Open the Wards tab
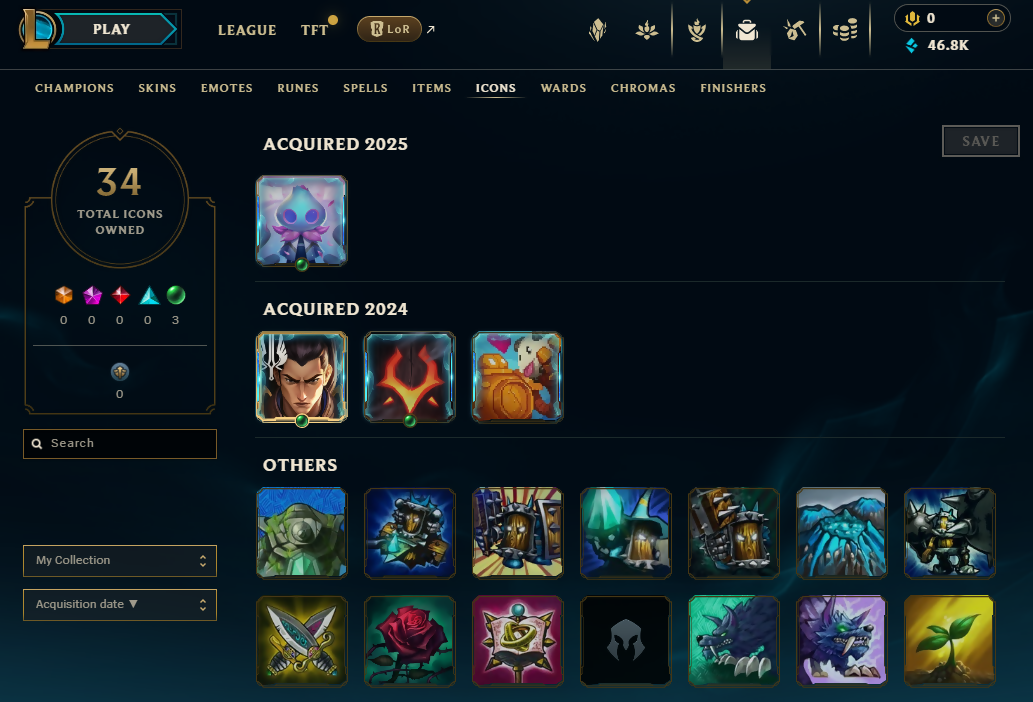This screenshot has width=1033, height=702. point(563,88)
